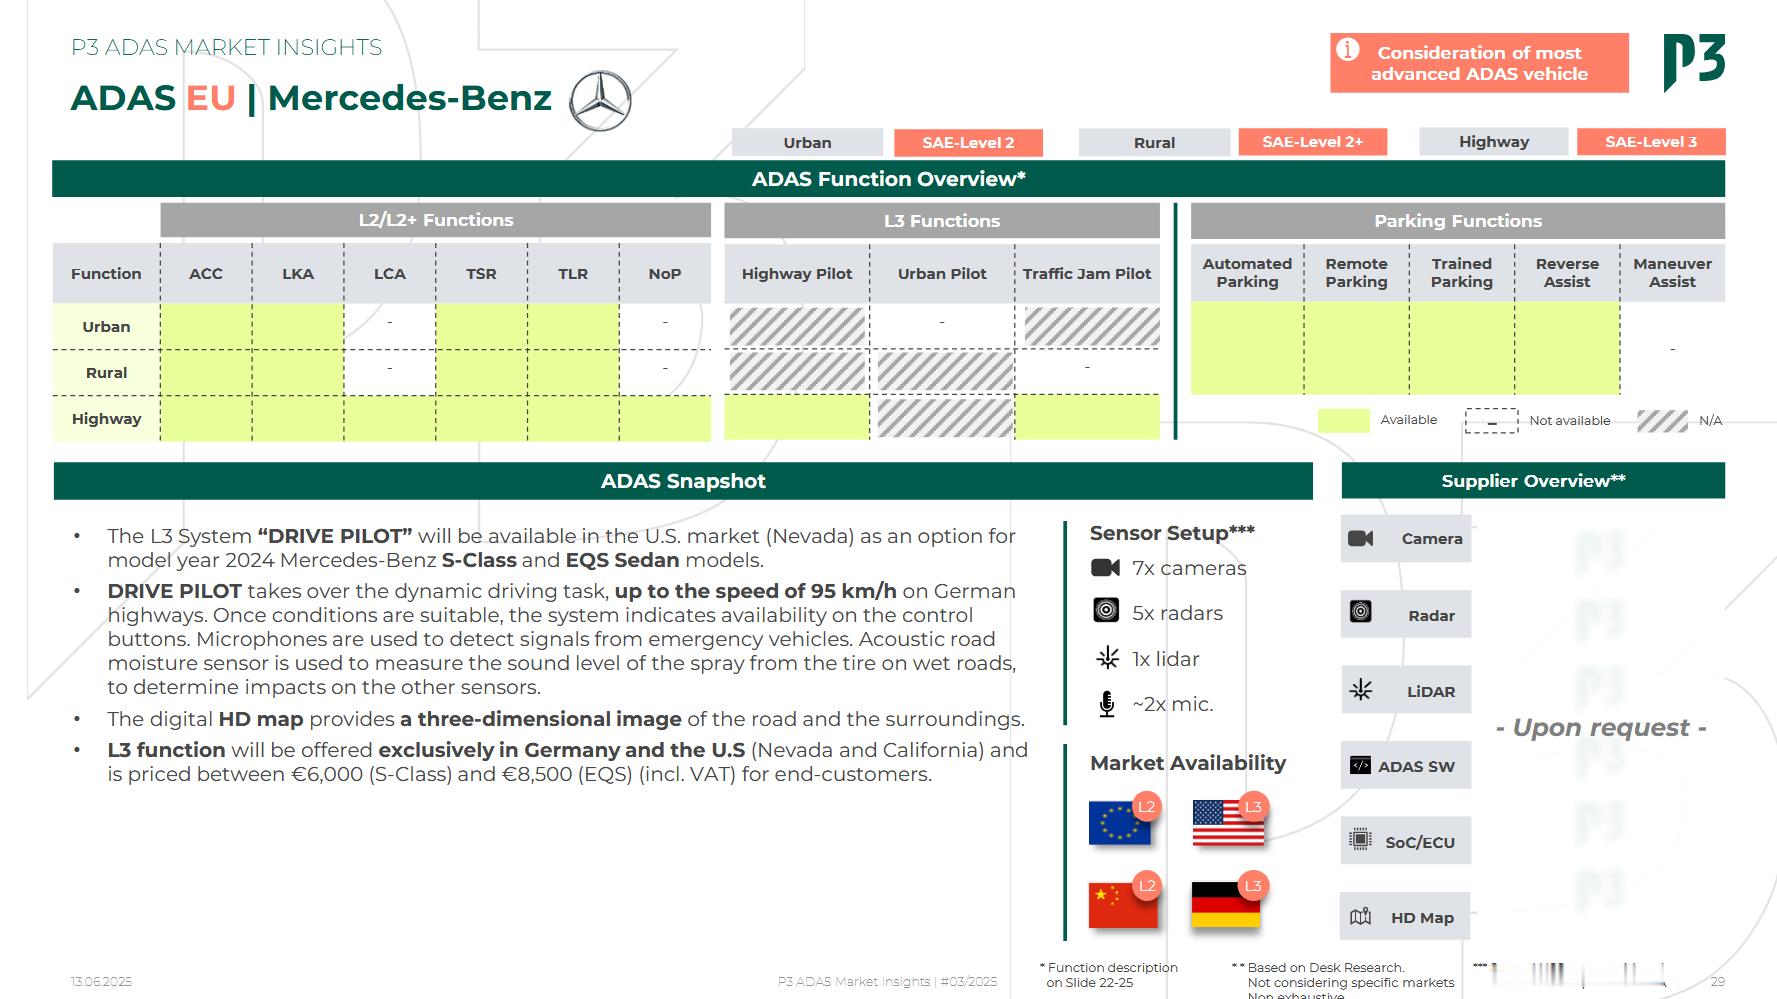The image size is (1777, 999).
Task: Click the 13.06.2025 date in footer
Action: coord(101,981)
